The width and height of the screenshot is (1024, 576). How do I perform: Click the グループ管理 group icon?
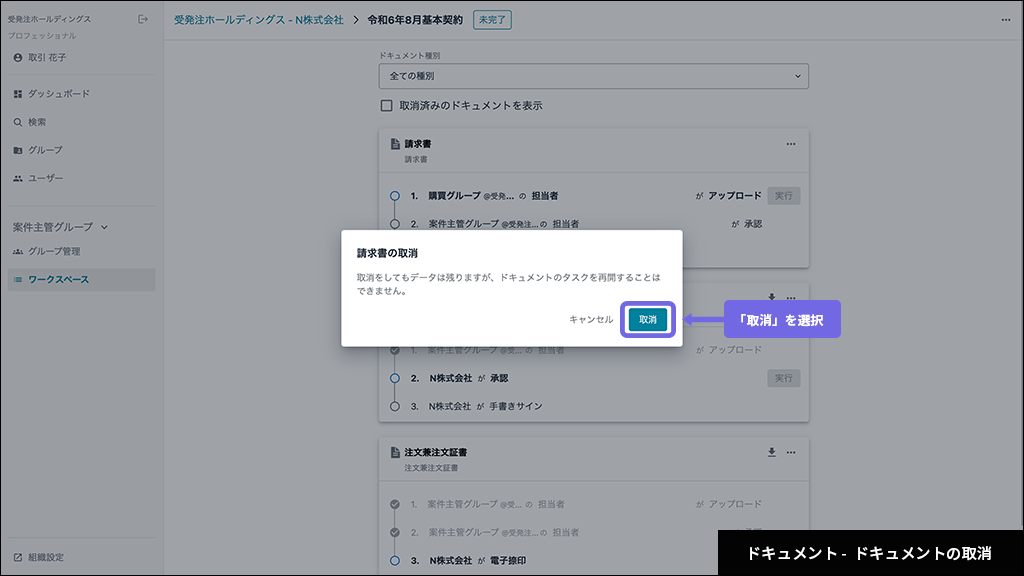click(18, 251)
